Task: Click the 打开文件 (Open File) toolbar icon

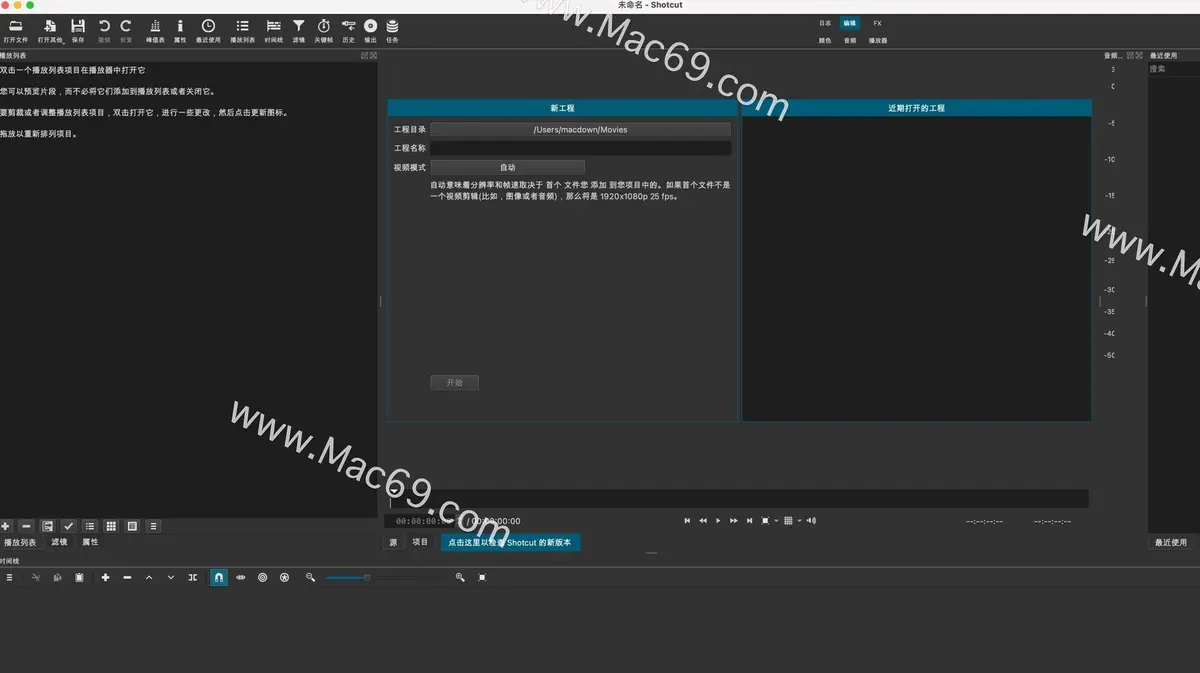Action: pyautogui.click(x=16, y=30)
